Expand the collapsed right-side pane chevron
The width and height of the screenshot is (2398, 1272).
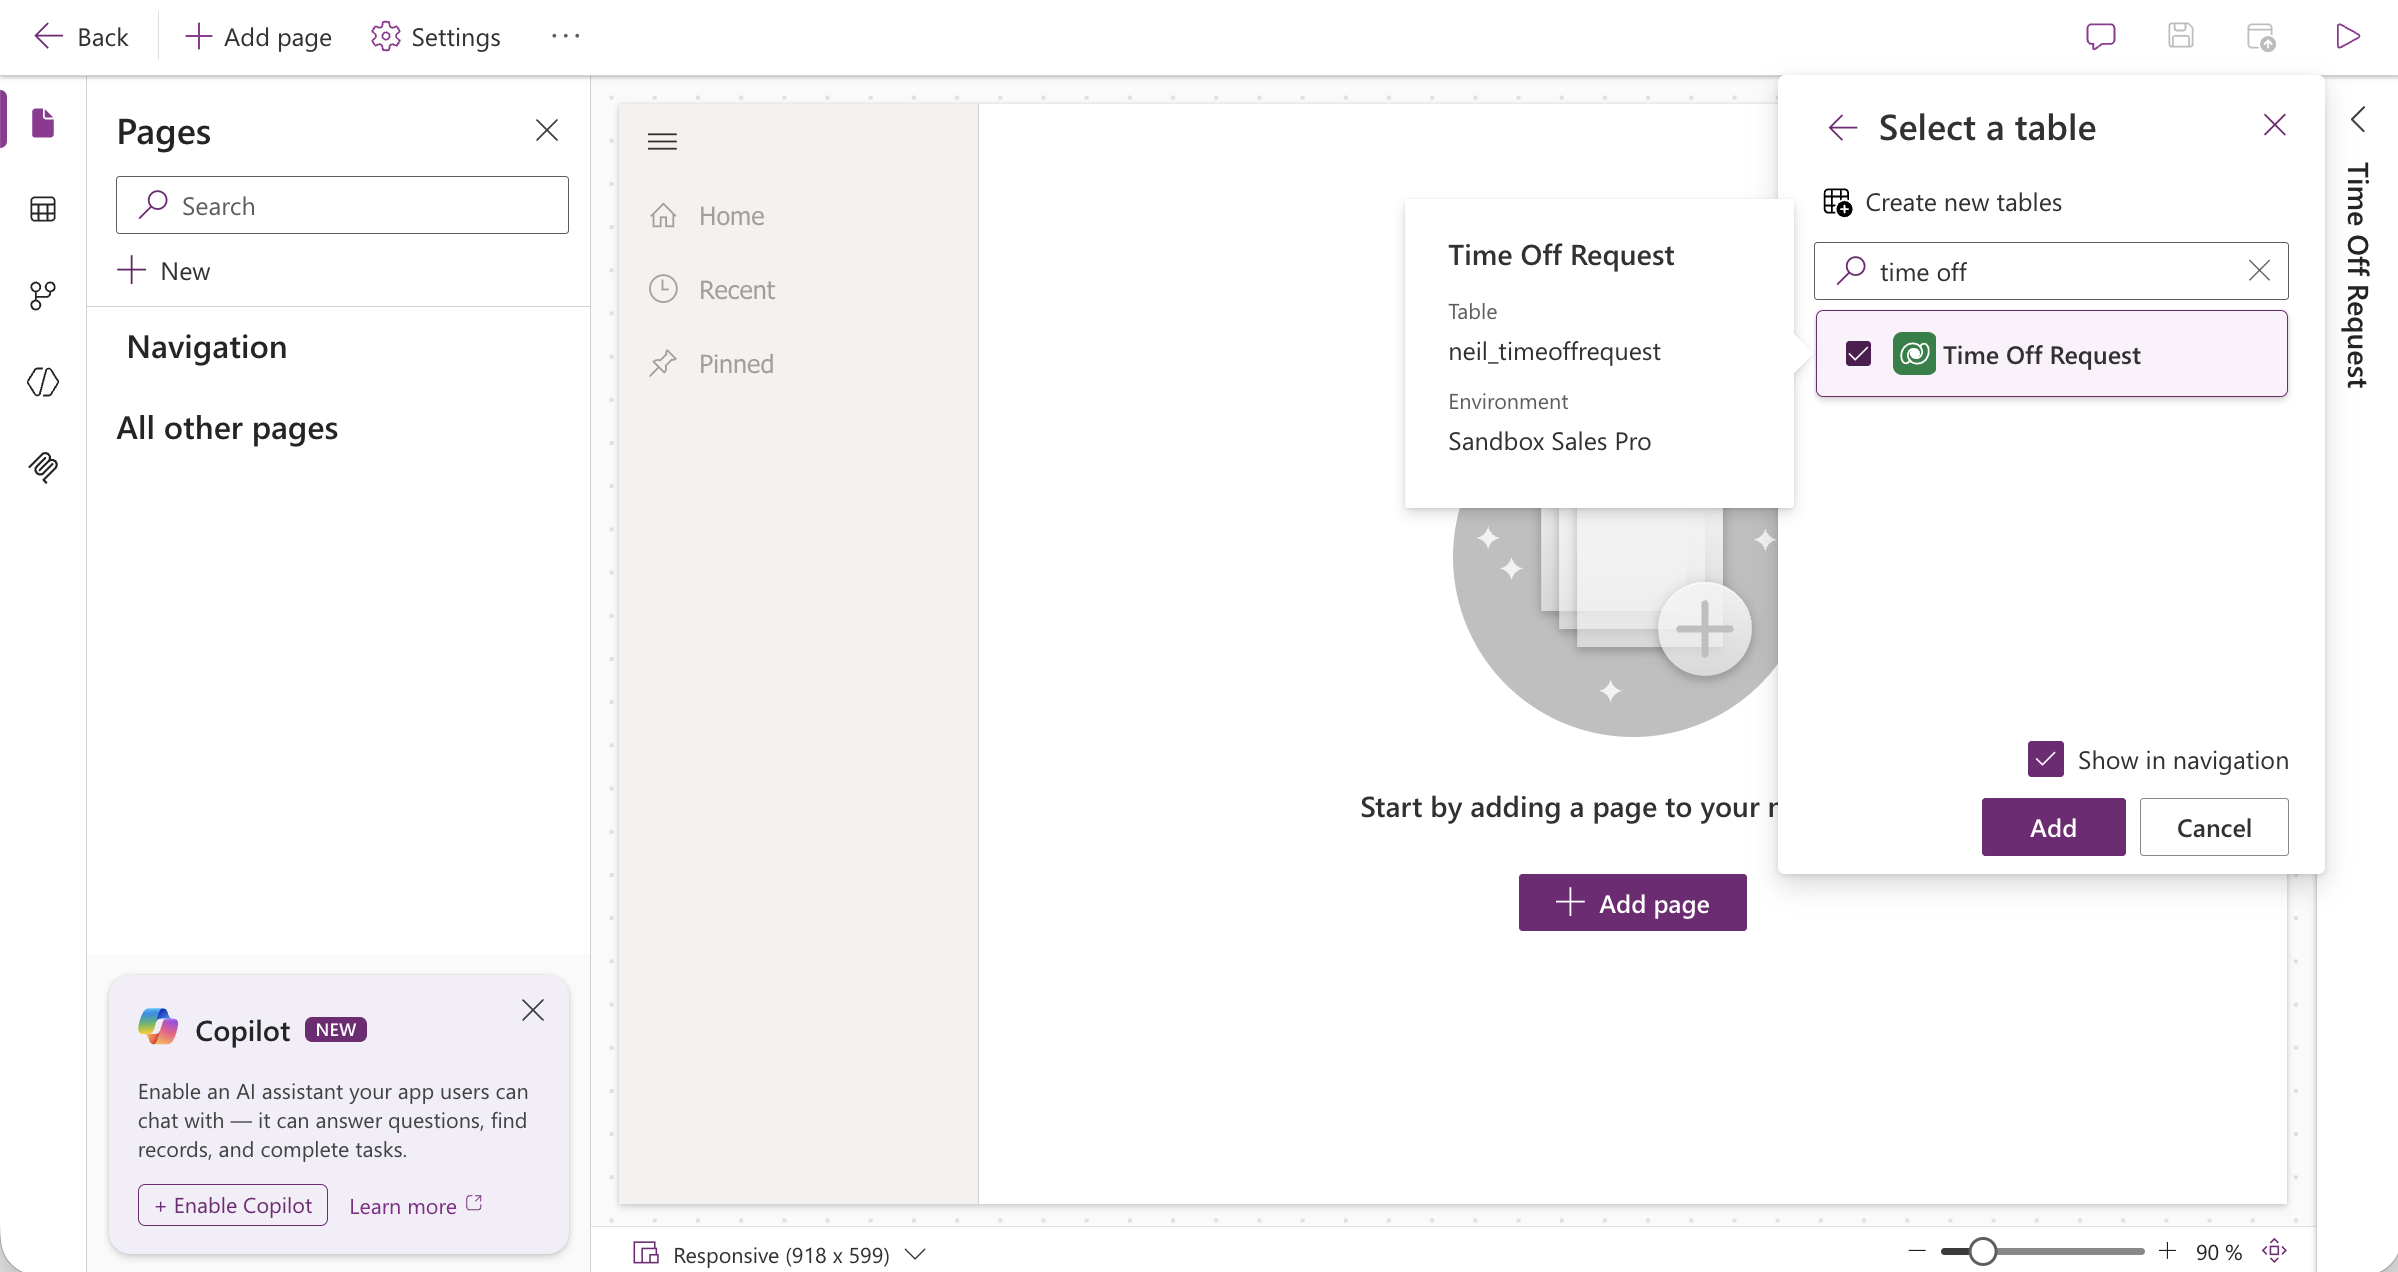pyautogui.click(x=2358, y=119)
